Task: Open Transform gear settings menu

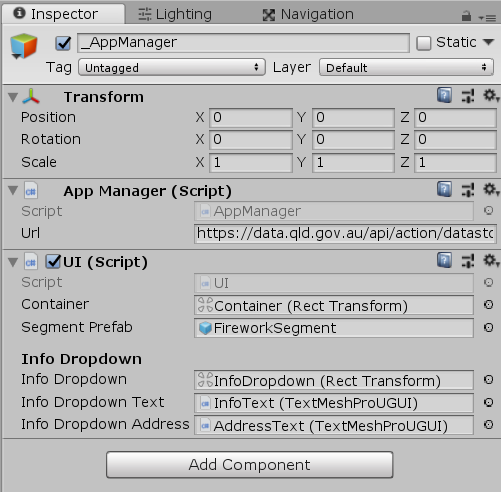Action: tap(491, 96)
